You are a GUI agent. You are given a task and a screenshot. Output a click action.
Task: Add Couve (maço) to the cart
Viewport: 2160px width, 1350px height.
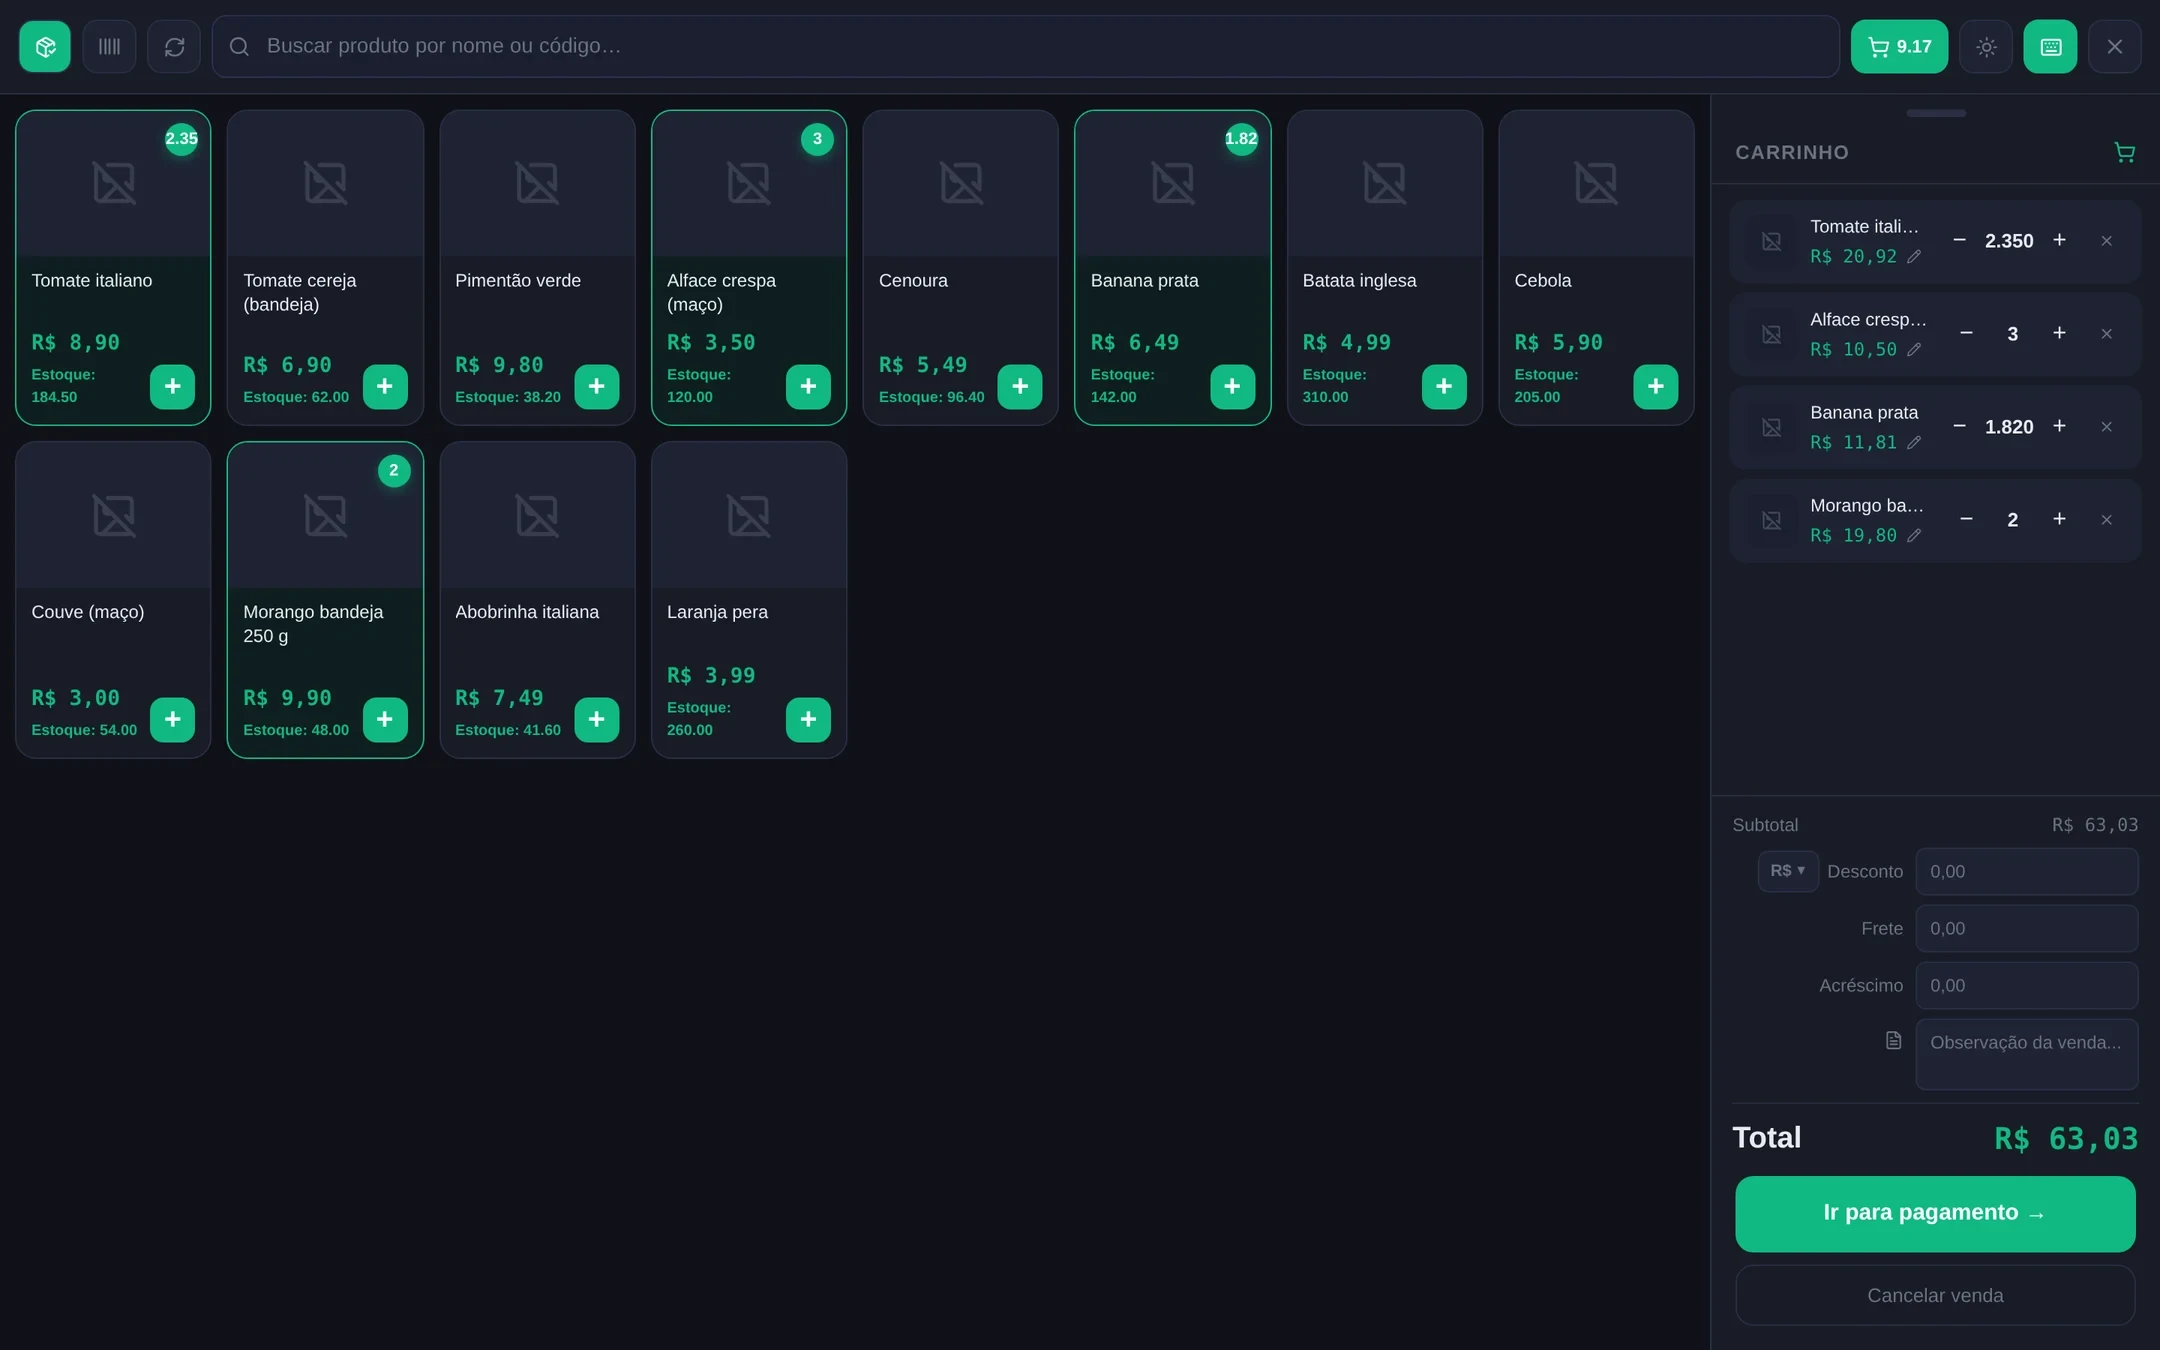coord(172,719)
